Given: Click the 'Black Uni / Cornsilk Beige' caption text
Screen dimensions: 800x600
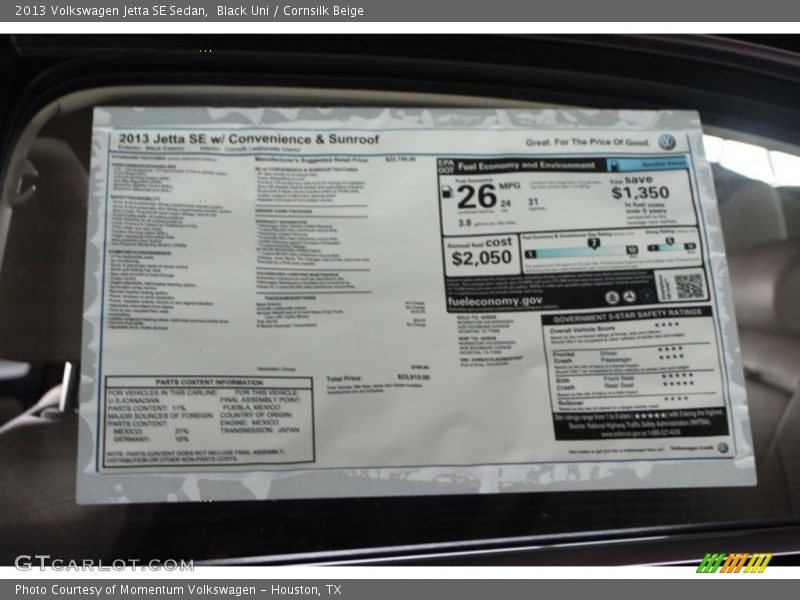Looking at the screenshot, I should [290, 10].
